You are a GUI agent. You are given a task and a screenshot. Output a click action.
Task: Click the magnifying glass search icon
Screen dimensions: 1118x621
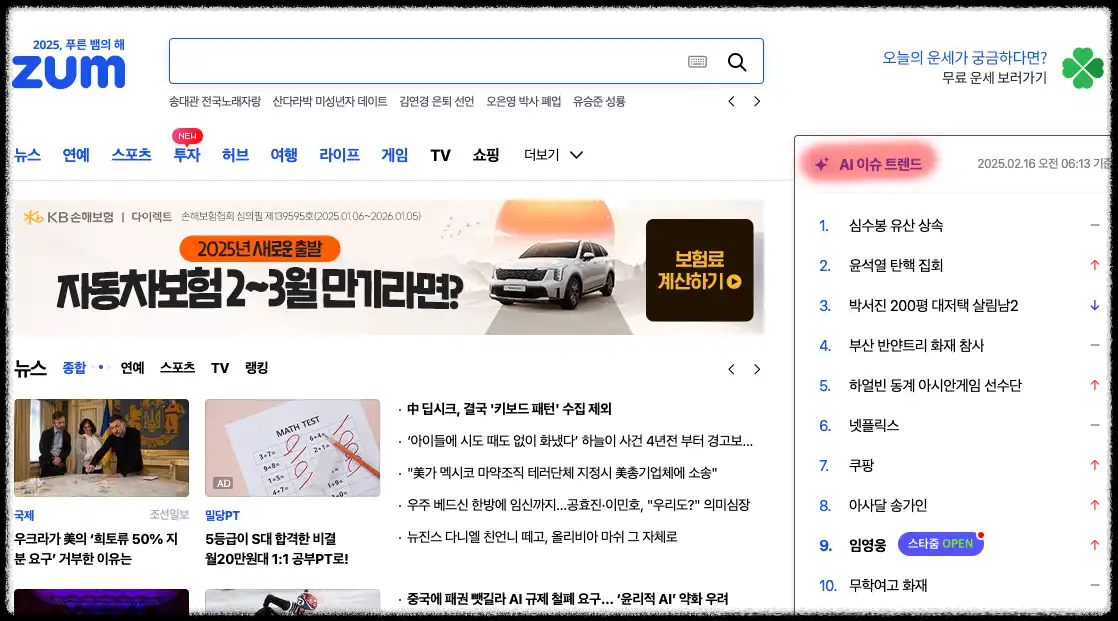point(738,61)
